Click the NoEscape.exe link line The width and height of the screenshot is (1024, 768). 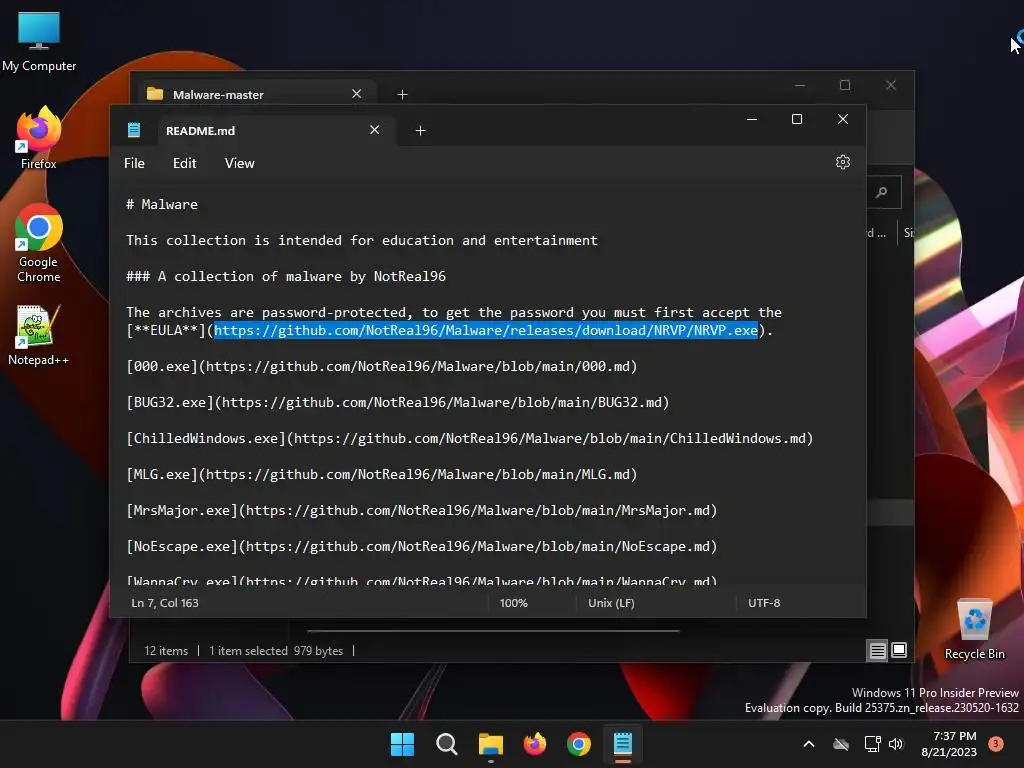[x=422, y=546]
